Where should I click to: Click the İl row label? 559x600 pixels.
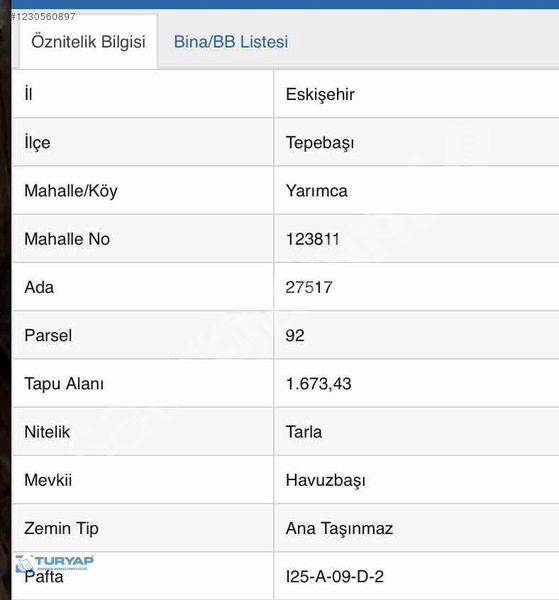(28, 94)
